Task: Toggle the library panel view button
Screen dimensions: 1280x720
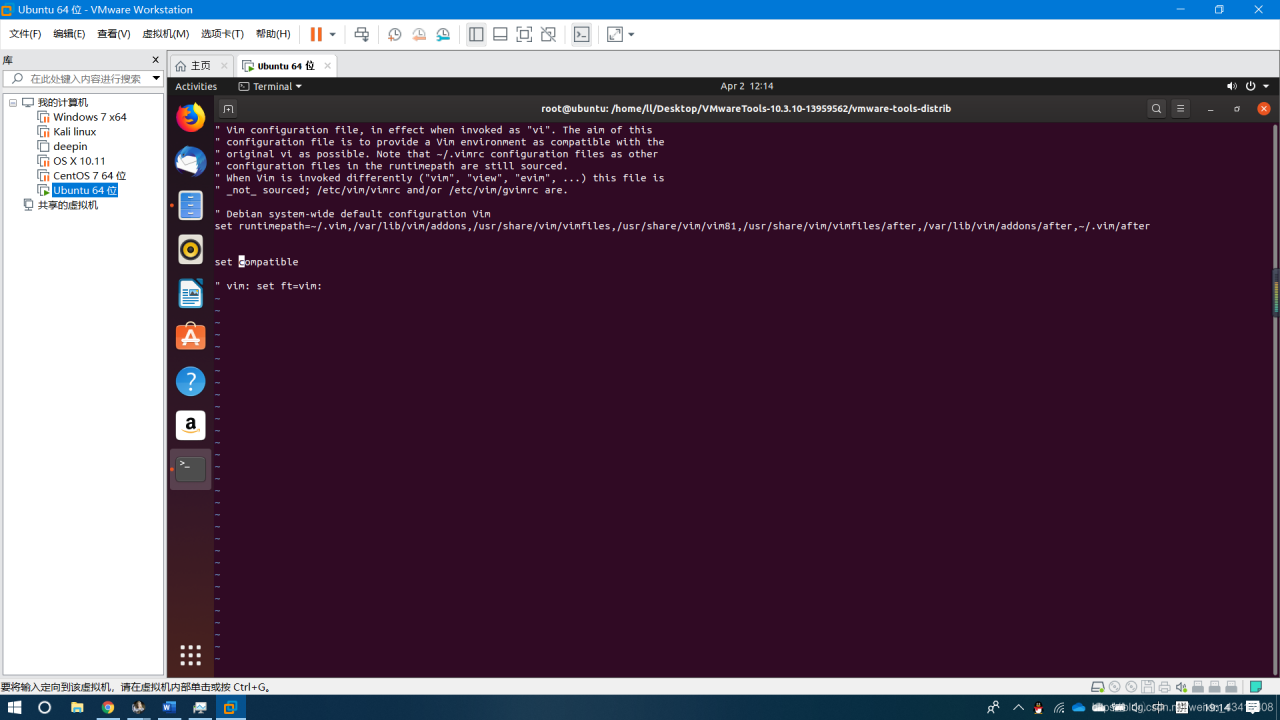Action: pos(476,34)
